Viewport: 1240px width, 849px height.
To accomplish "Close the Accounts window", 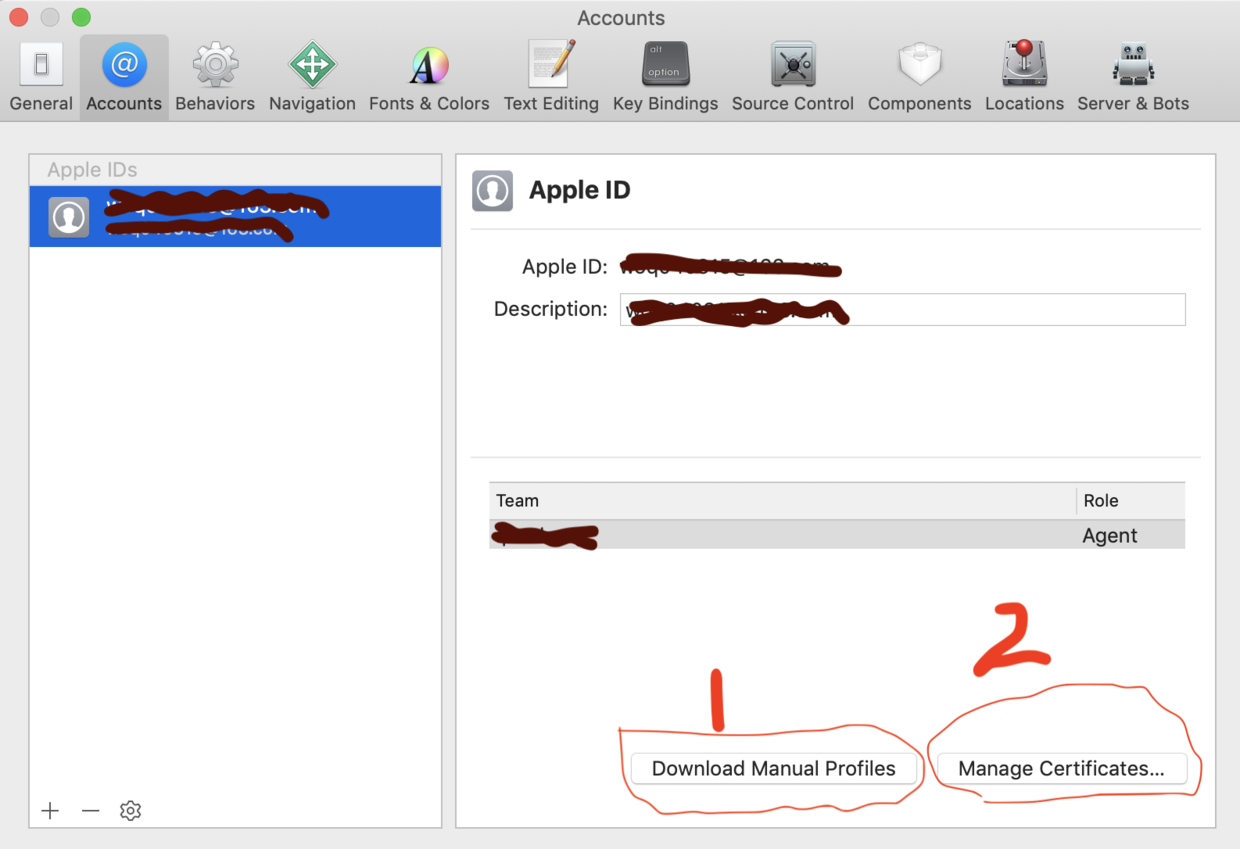I will 18,17.
